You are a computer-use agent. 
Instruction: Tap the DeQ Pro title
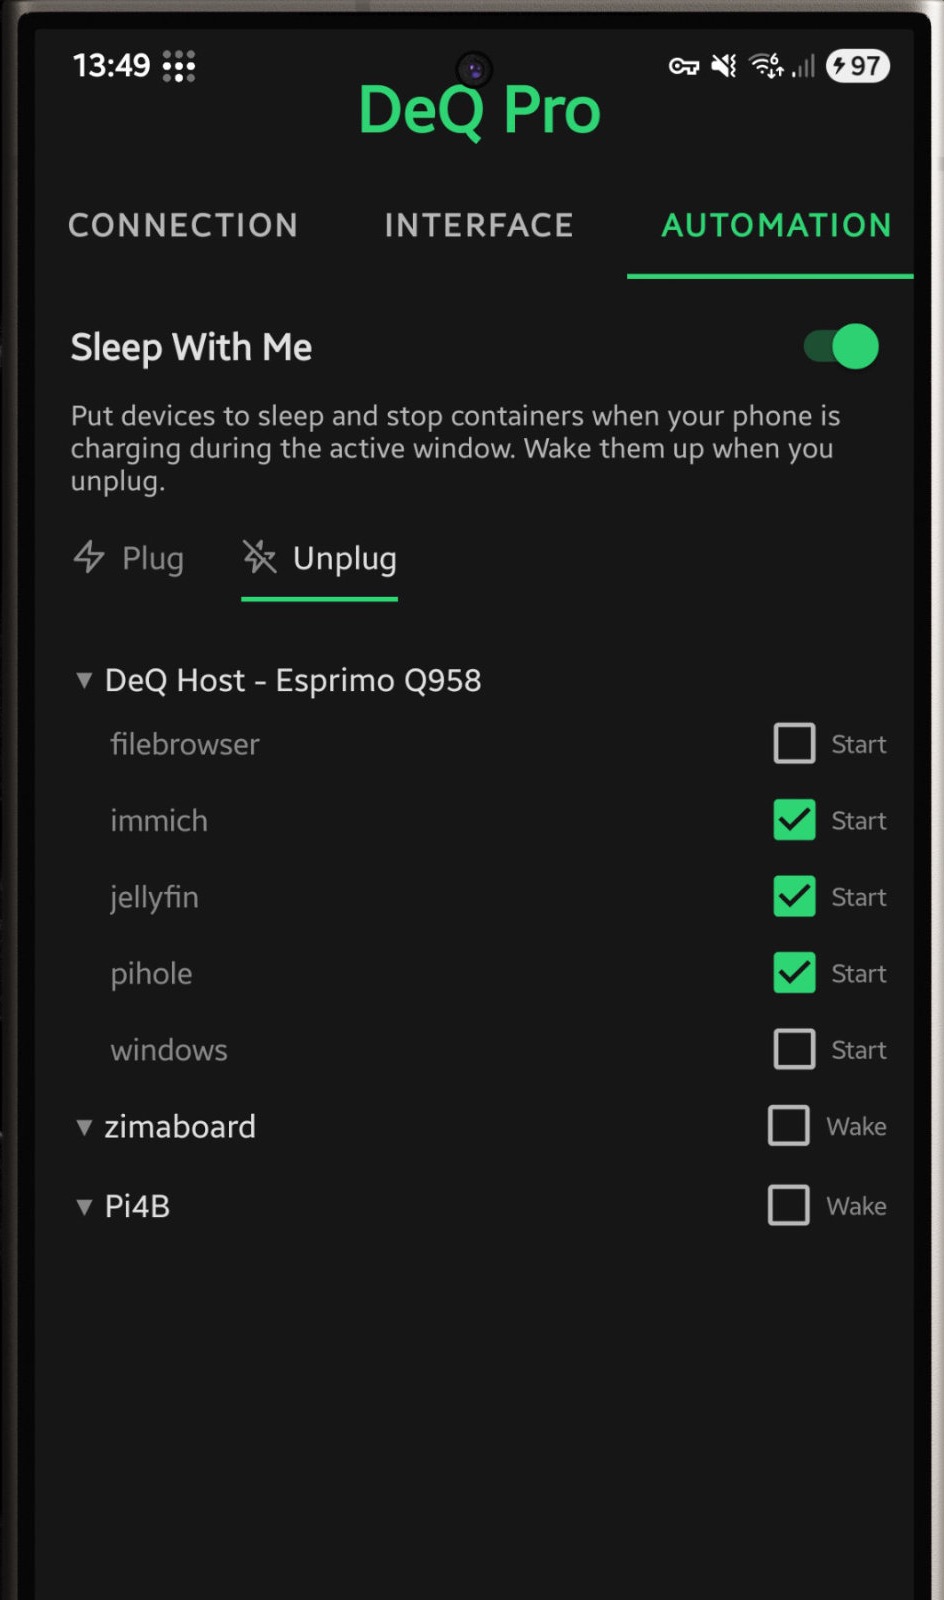click(479, 110)
